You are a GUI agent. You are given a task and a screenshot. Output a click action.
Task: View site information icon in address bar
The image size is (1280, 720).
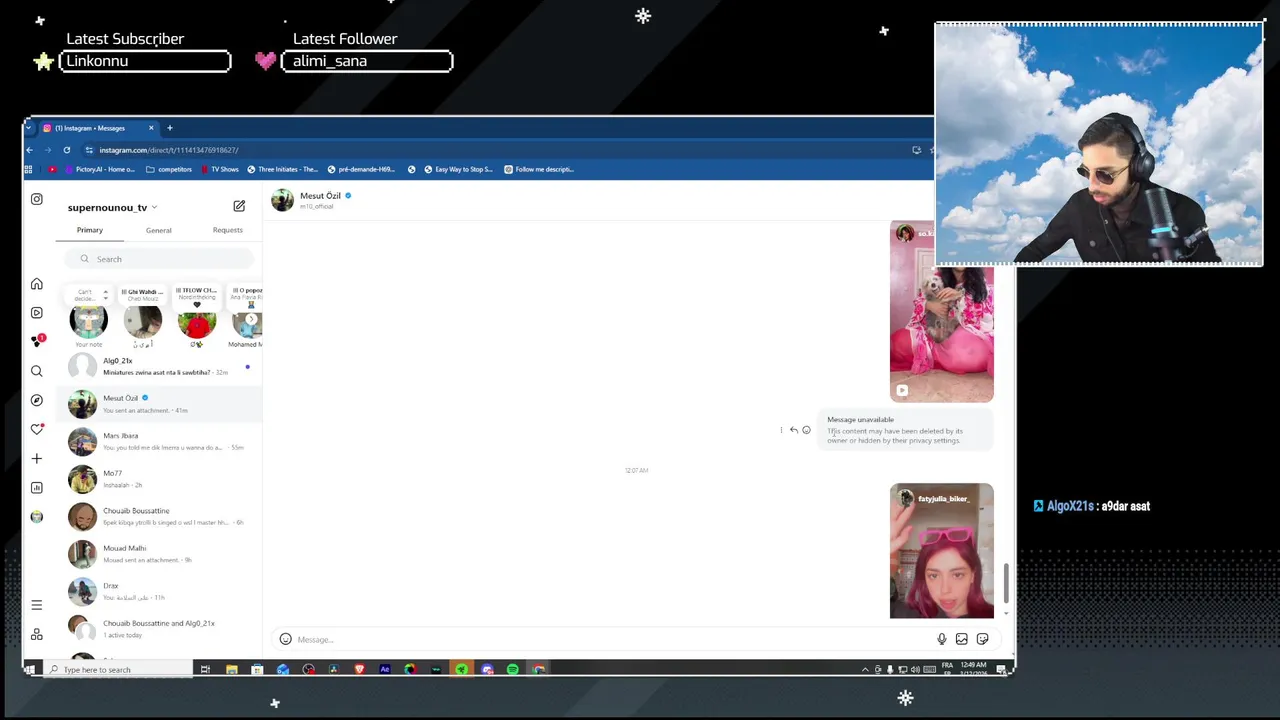[89, 150]
